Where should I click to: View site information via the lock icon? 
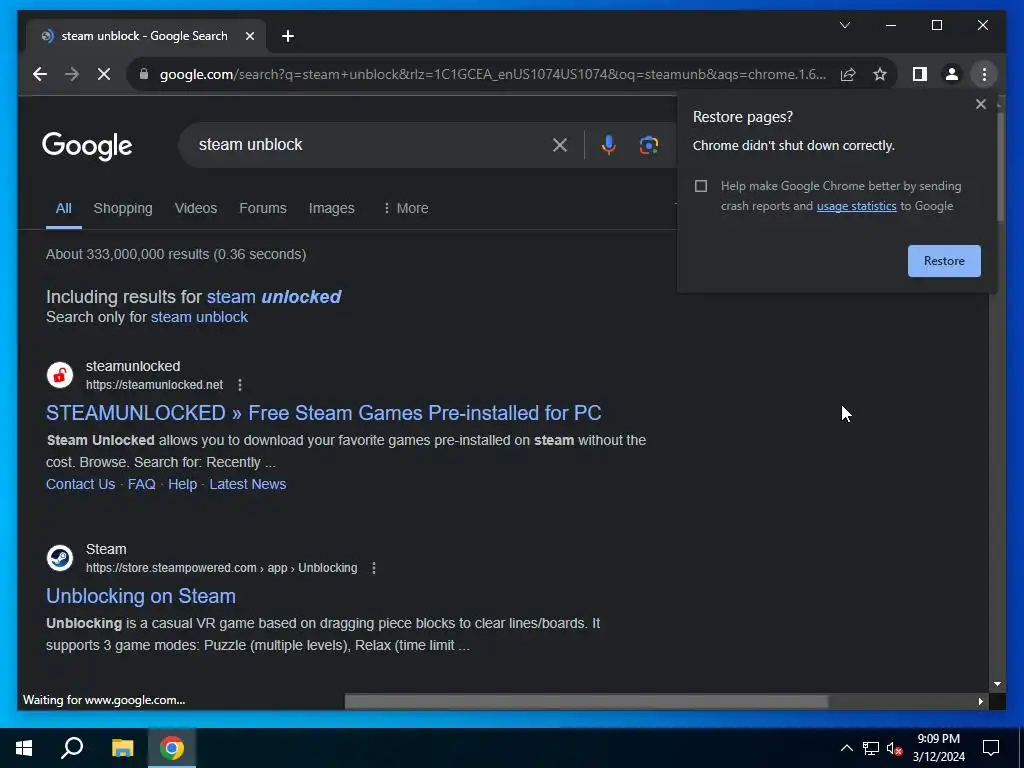[144, 74]
